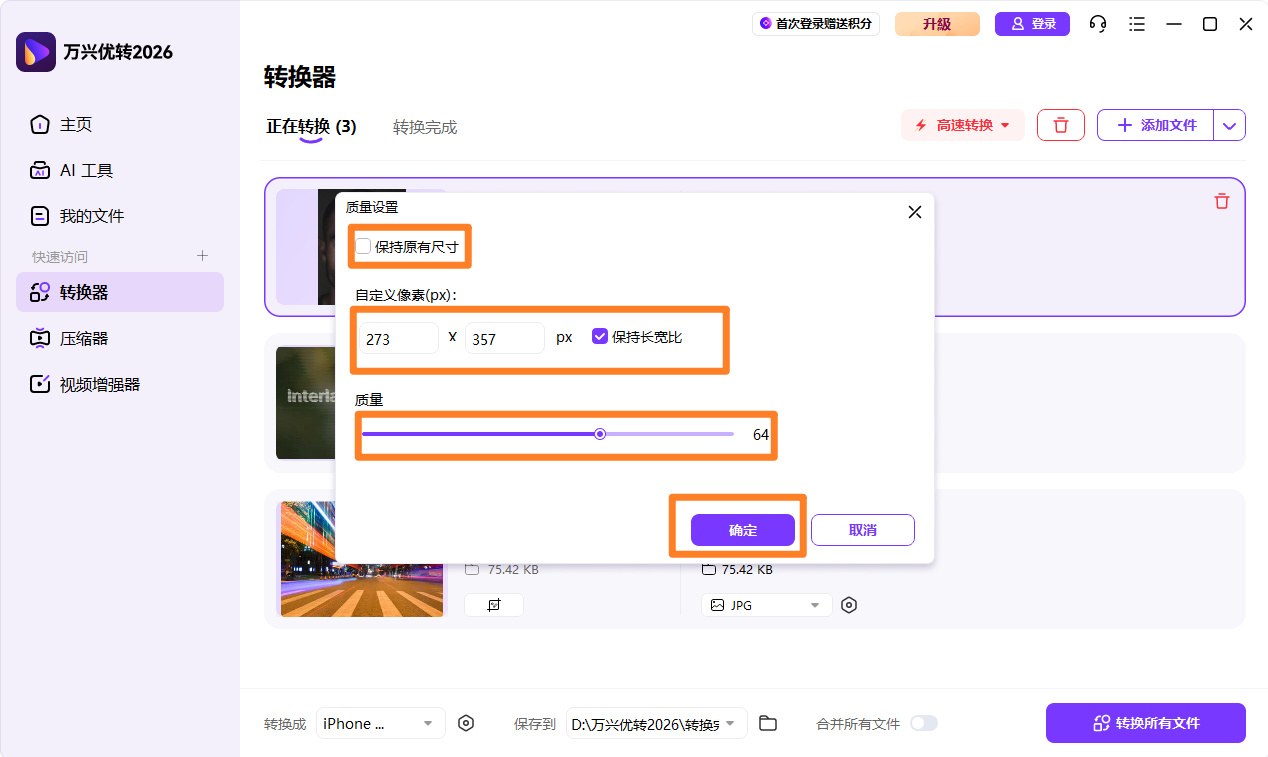The image size is (1268, 757).
Task: Click the crop/edit icon below the street photo
Action: click(493, 604)
